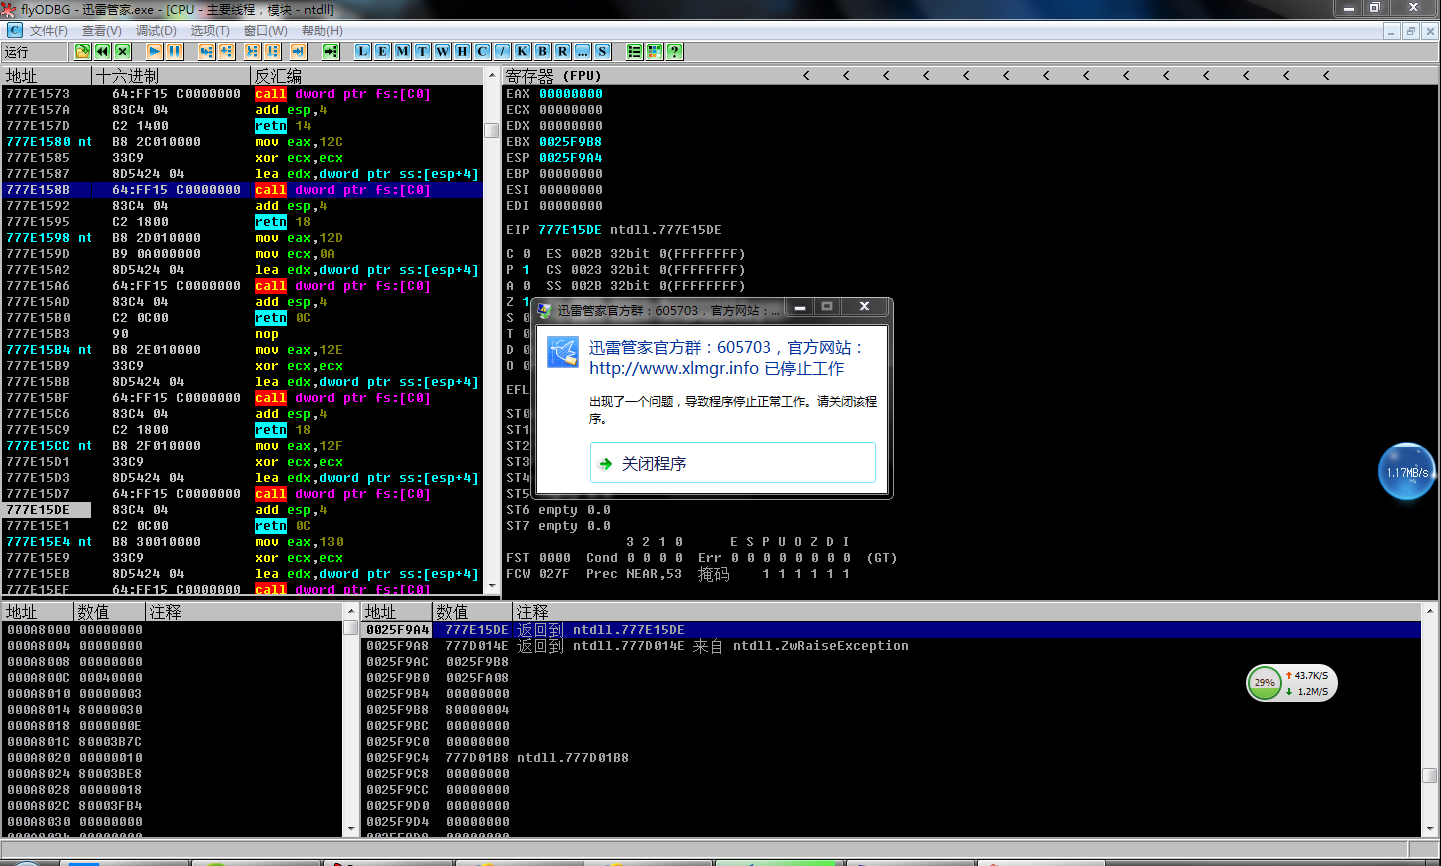1441x866 pixels.
Task: Open the 帮助(H) menu
Action: pyautogui.click(x=322, y=31)
